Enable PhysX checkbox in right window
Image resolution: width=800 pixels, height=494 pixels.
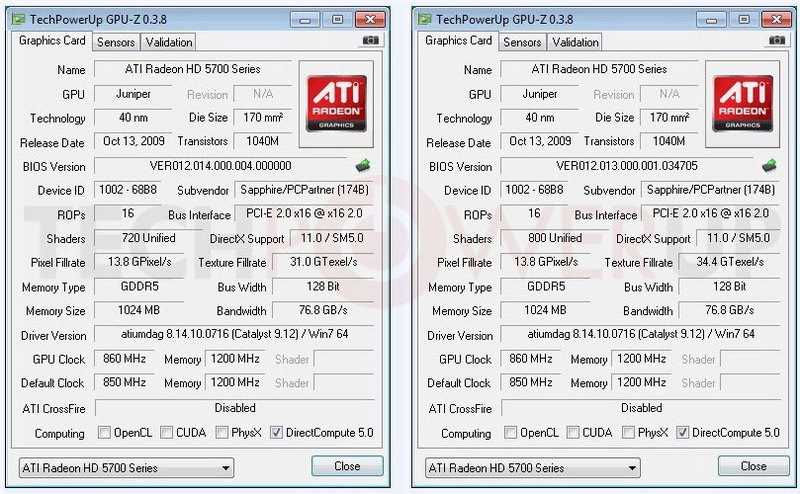[x=628, y=433]
